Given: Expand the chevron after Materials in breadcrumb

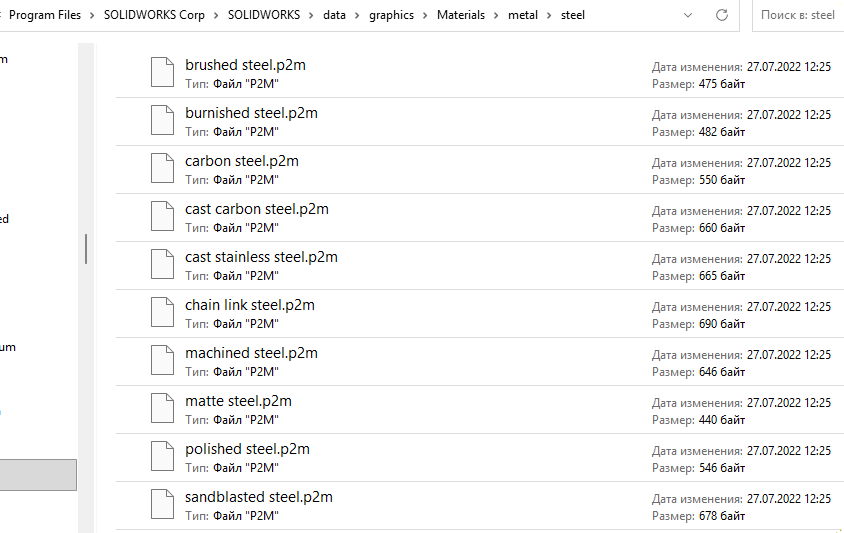Looking at the screenshot, I should tap(496, 16).
